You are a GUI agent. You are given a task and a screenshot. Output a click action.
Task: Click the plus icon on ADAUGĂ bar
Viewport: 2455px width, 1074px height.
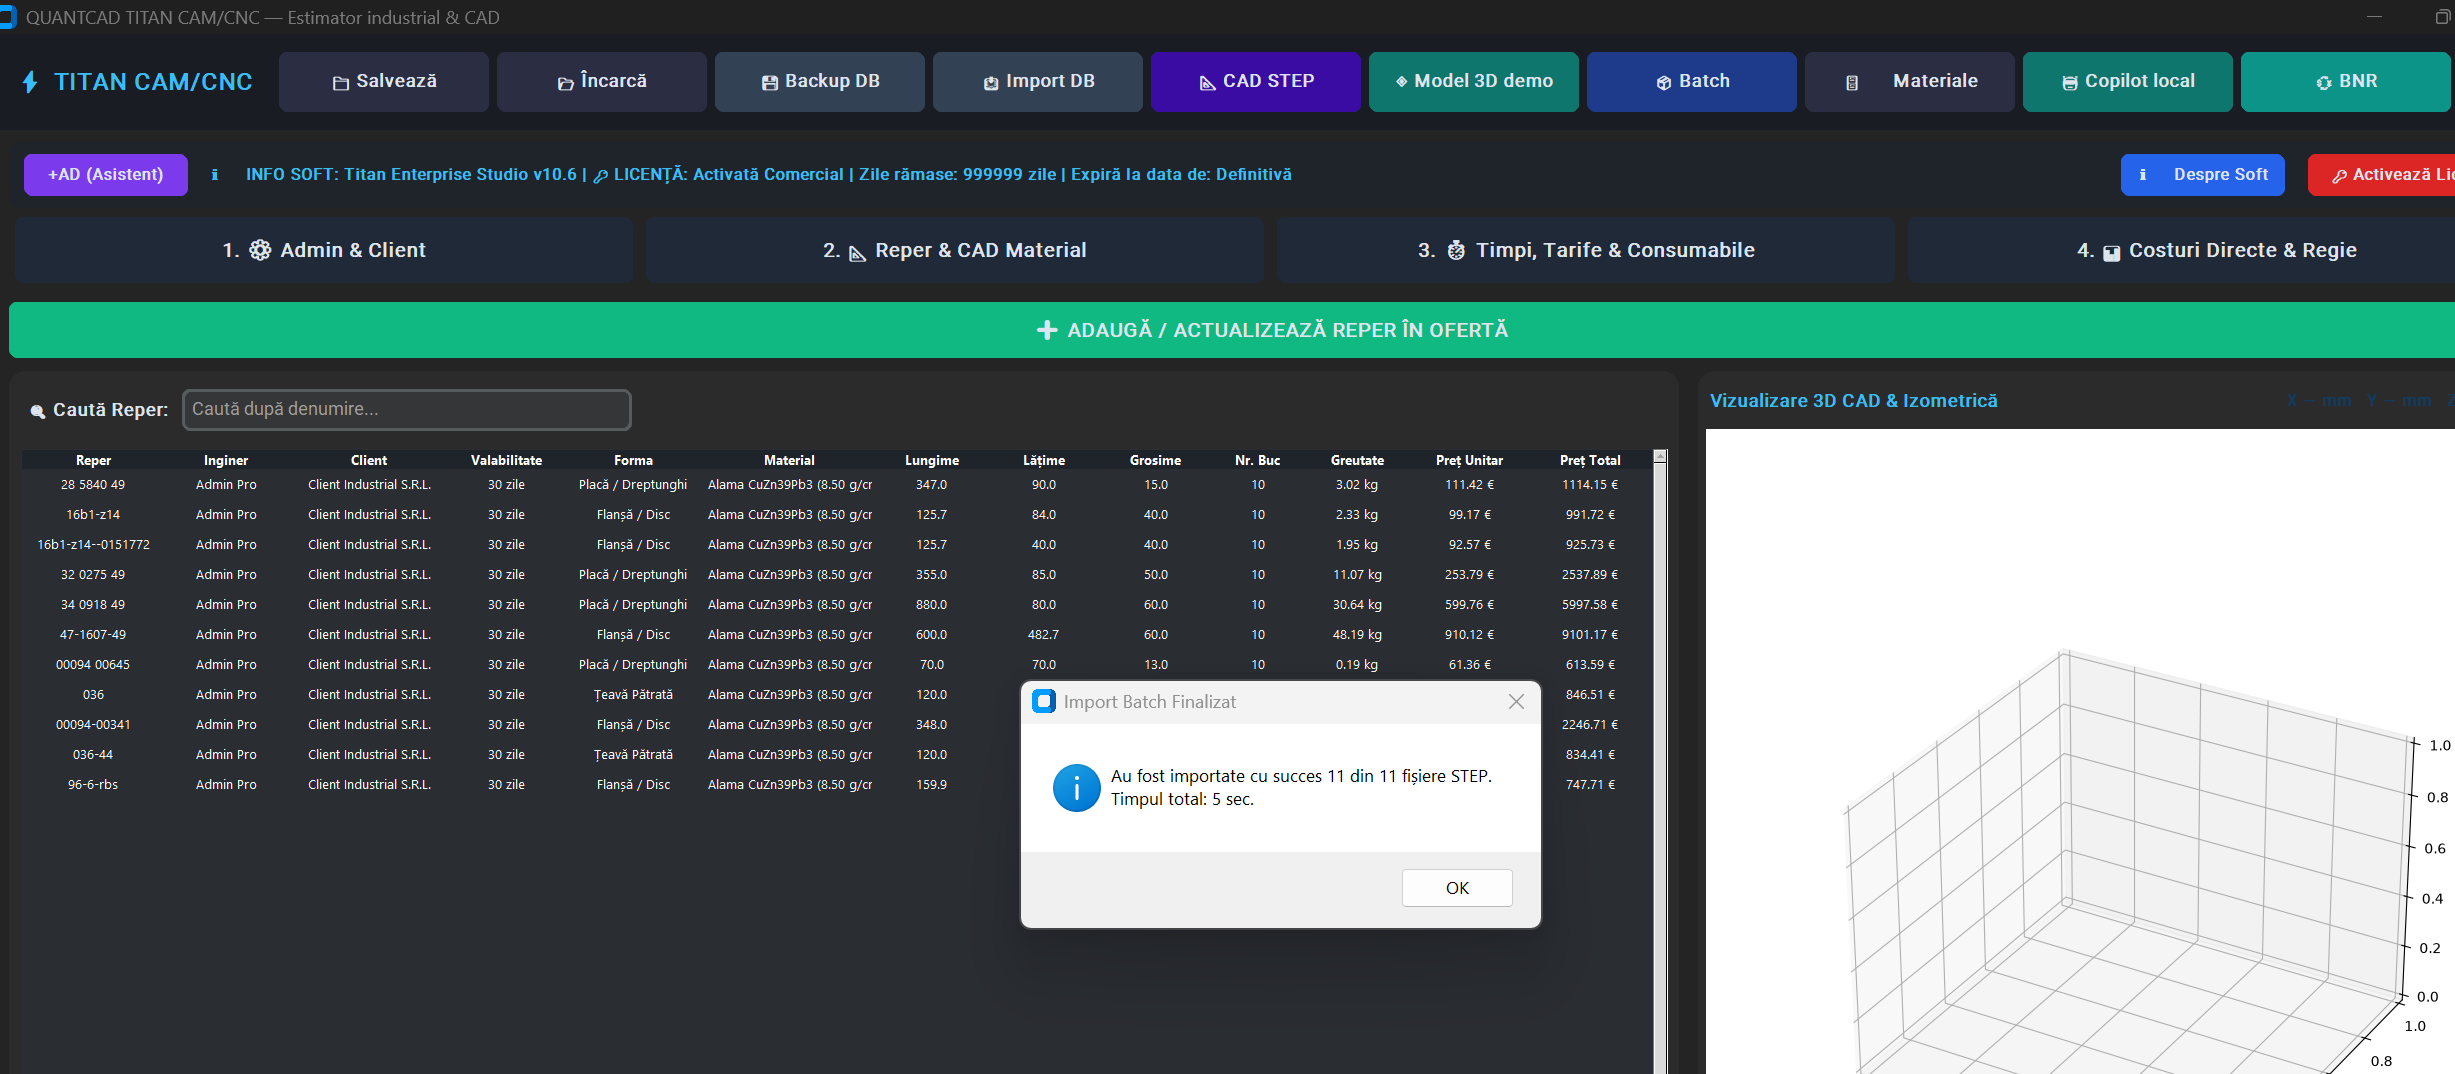pos(1047,330)
